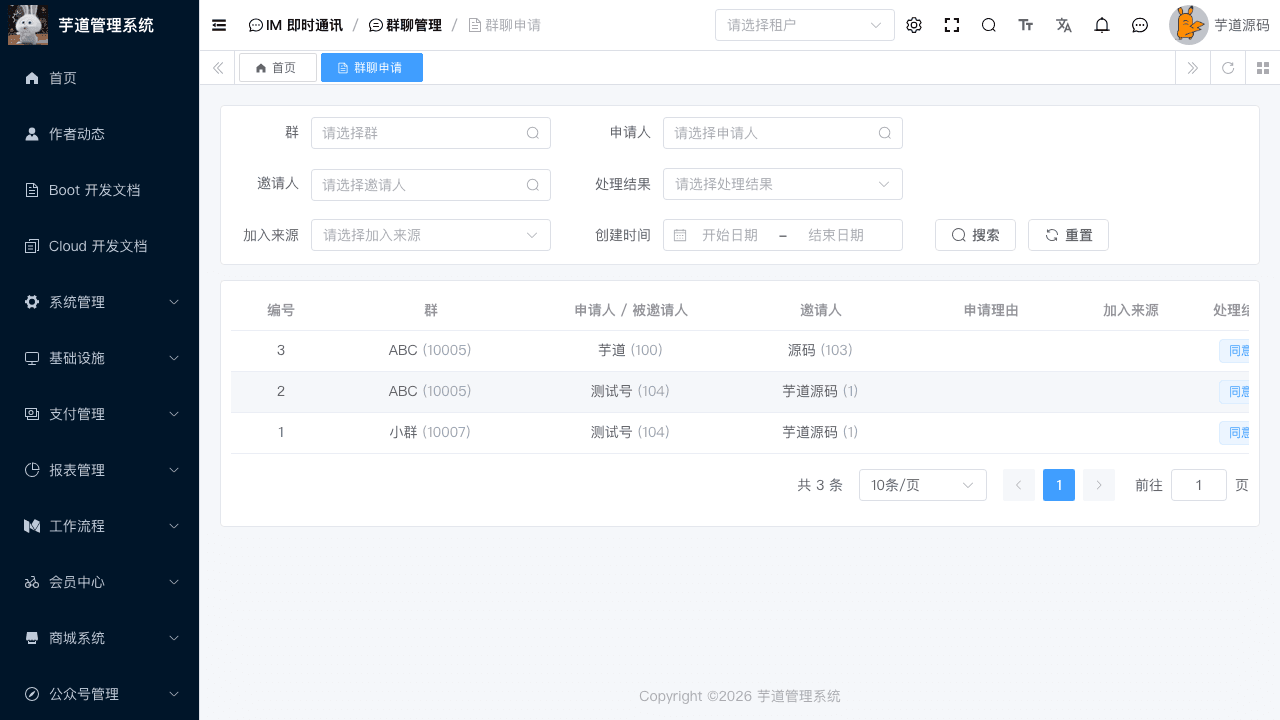Click the 结束日期 date input
This screenshot has width=1280, height=720.
pos(836,235)
